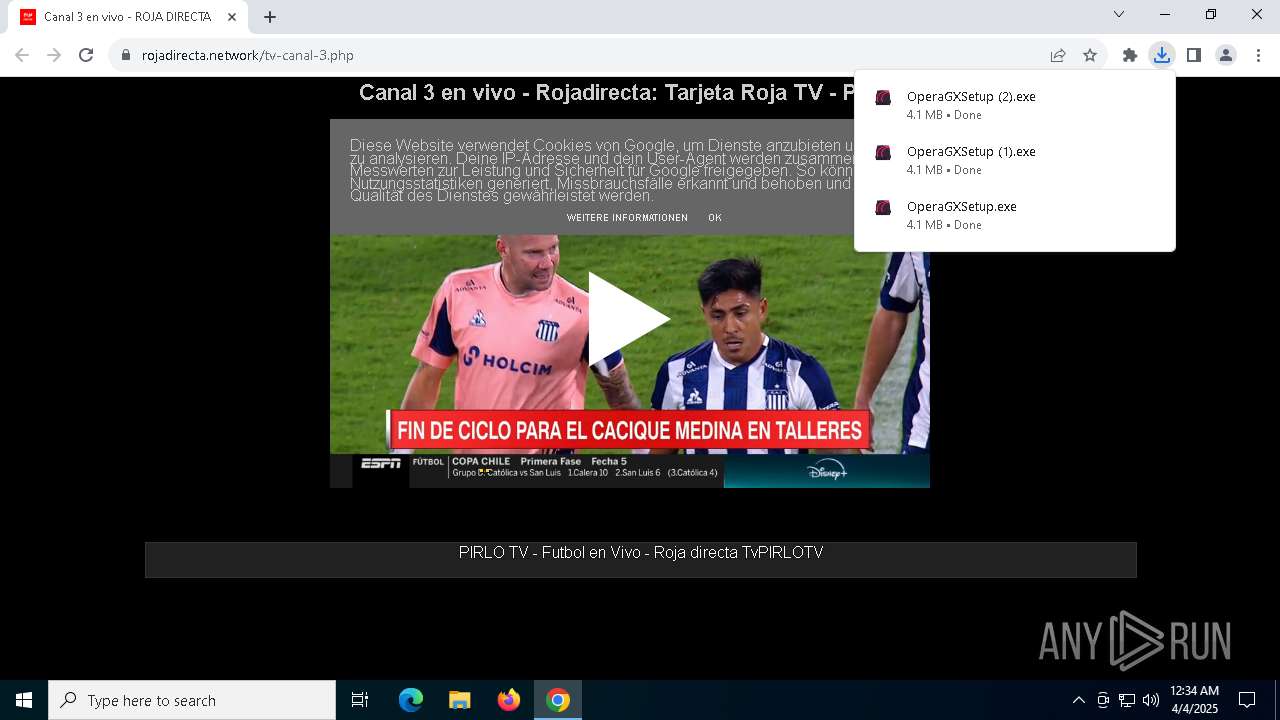
Task: Open Task View on taskbar
Action: coord(360,700)
